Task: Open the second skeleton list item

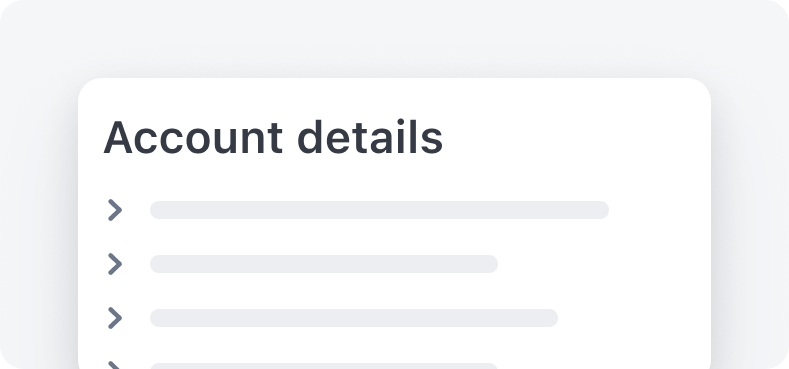Action: point(302,264)
